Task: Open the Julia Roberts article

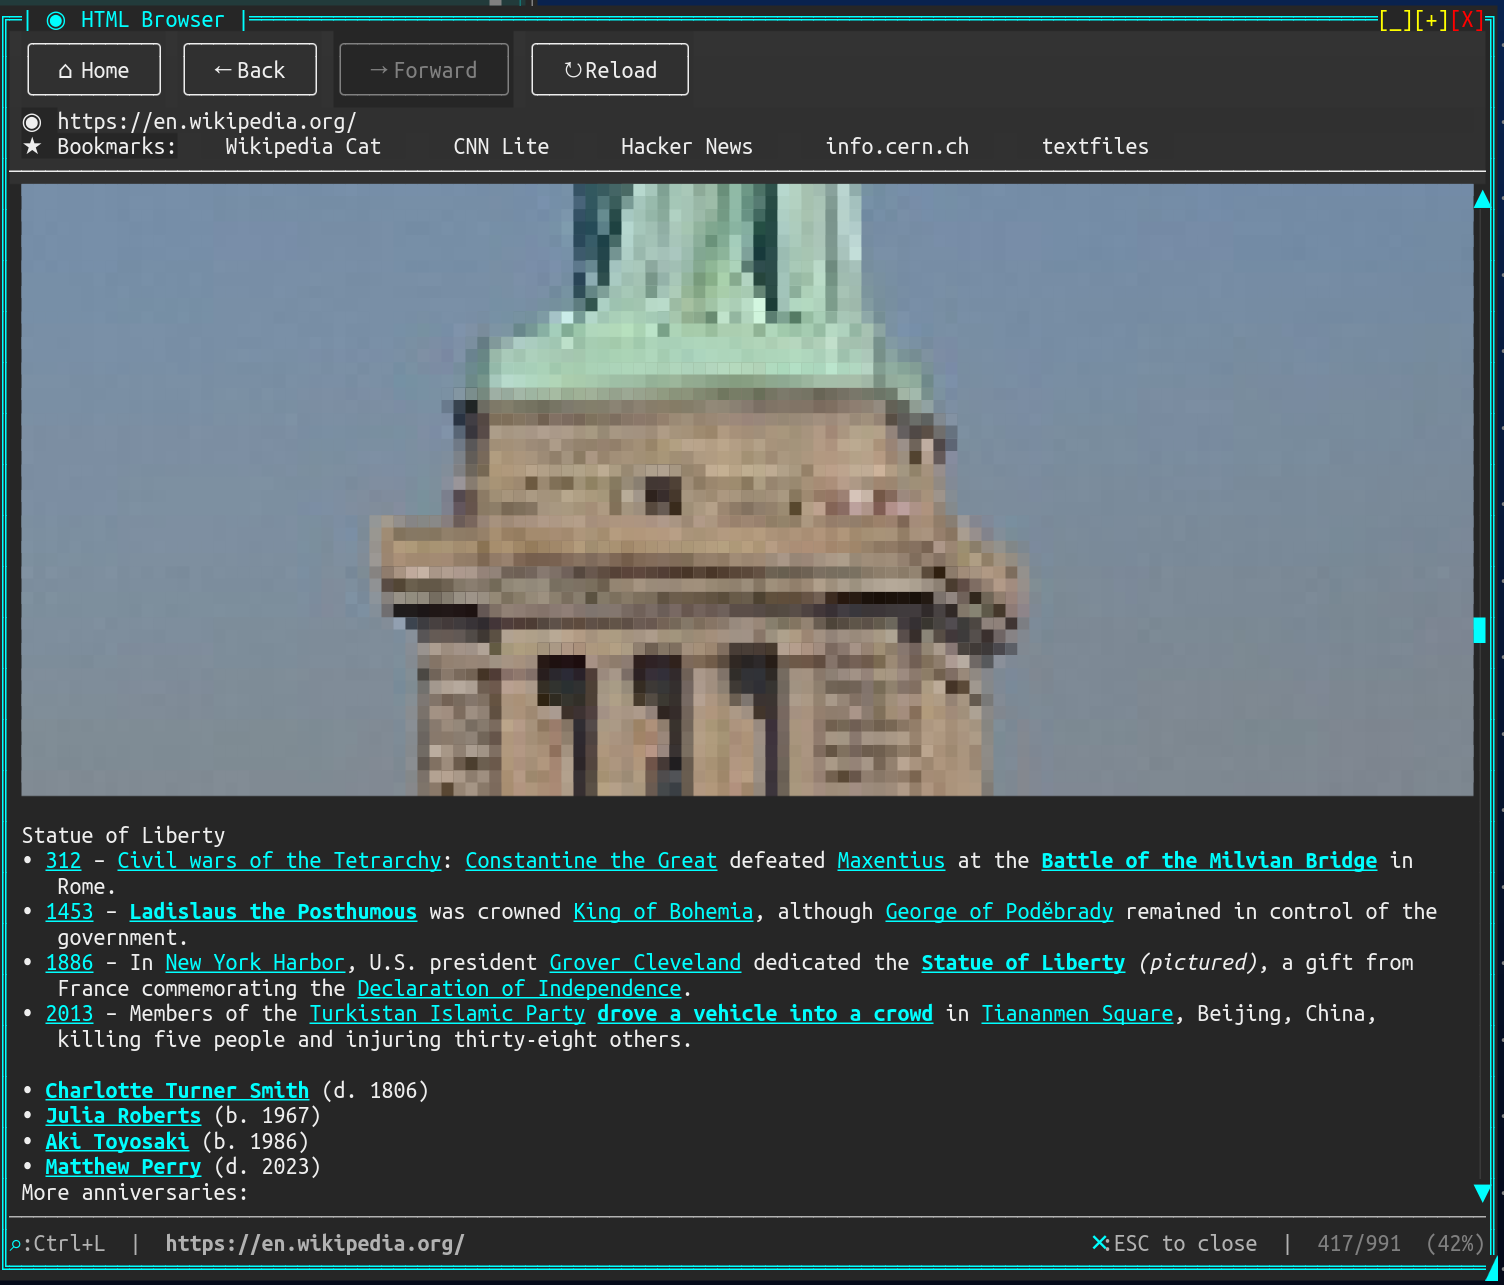Action: [x=123, y=1116]
